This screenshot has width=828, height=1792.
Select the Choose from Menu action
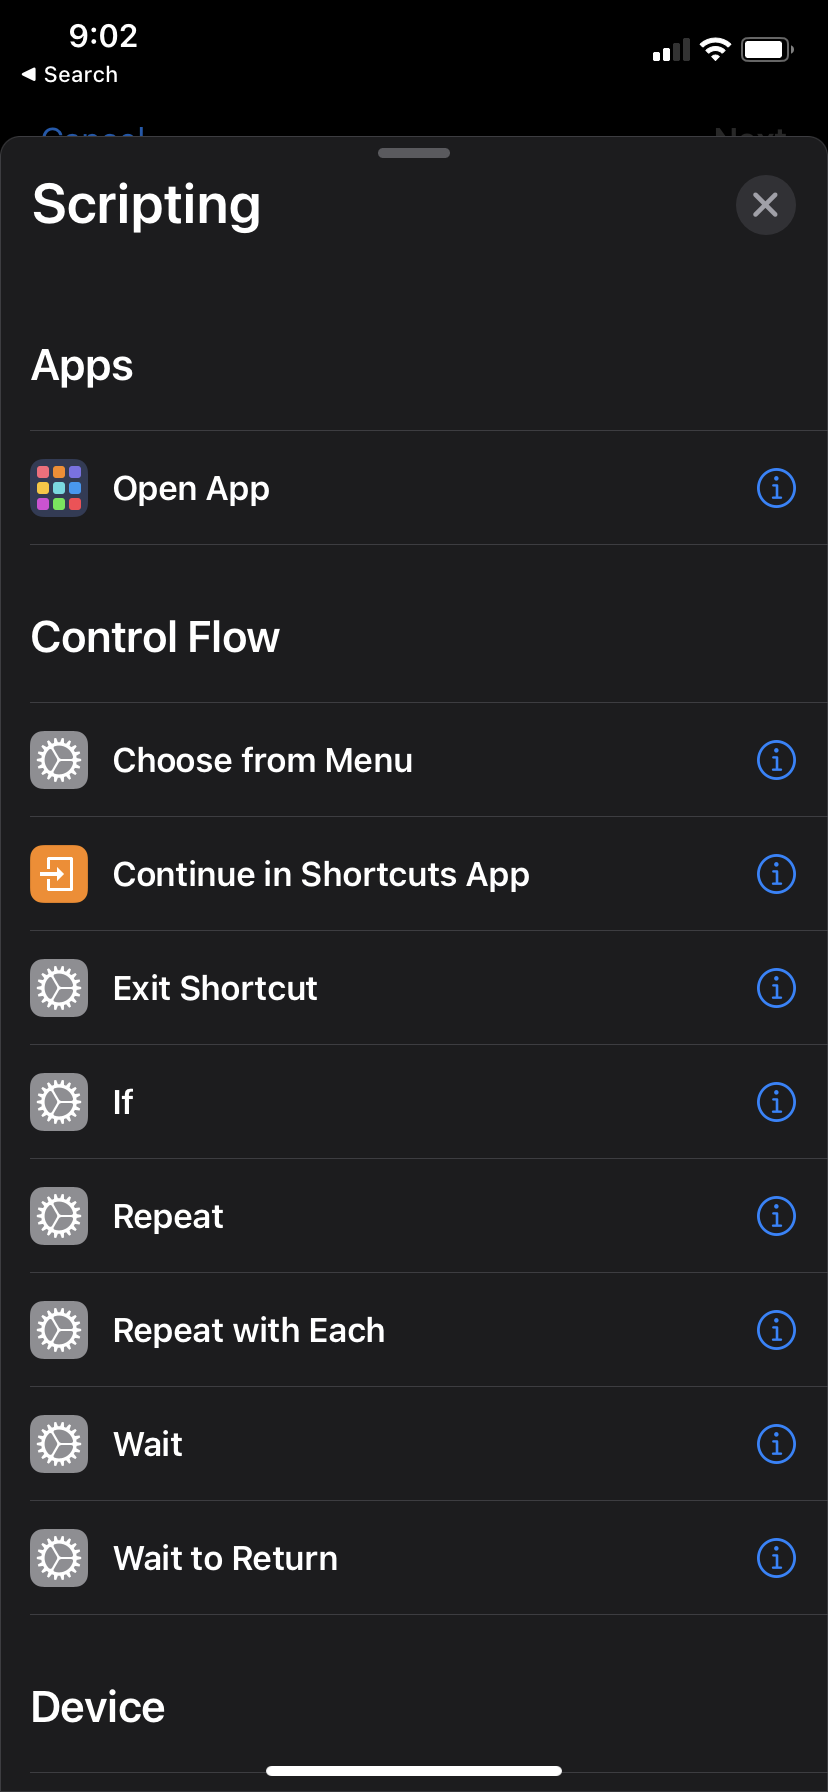[x=262, y=760]
